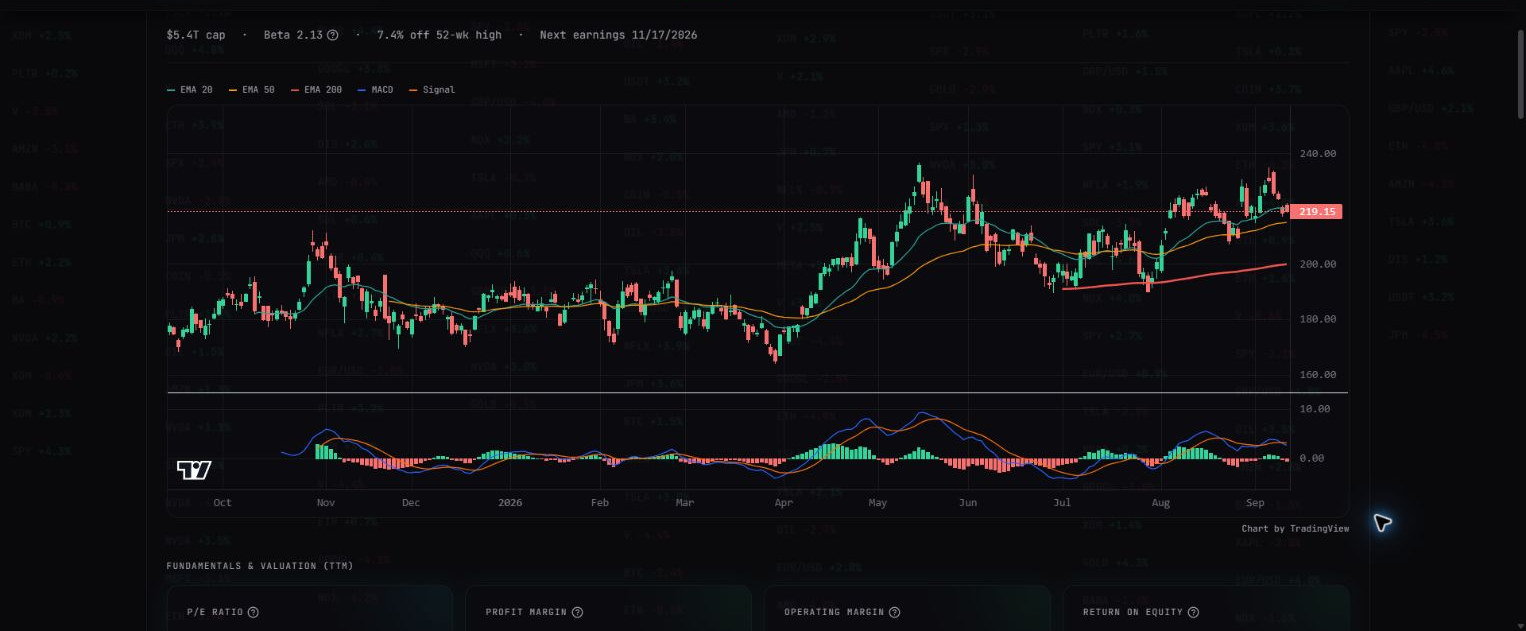Click the TradingView logo on the chart
The height and width of the screenshot is (631, 1526).
click(194, 470)
